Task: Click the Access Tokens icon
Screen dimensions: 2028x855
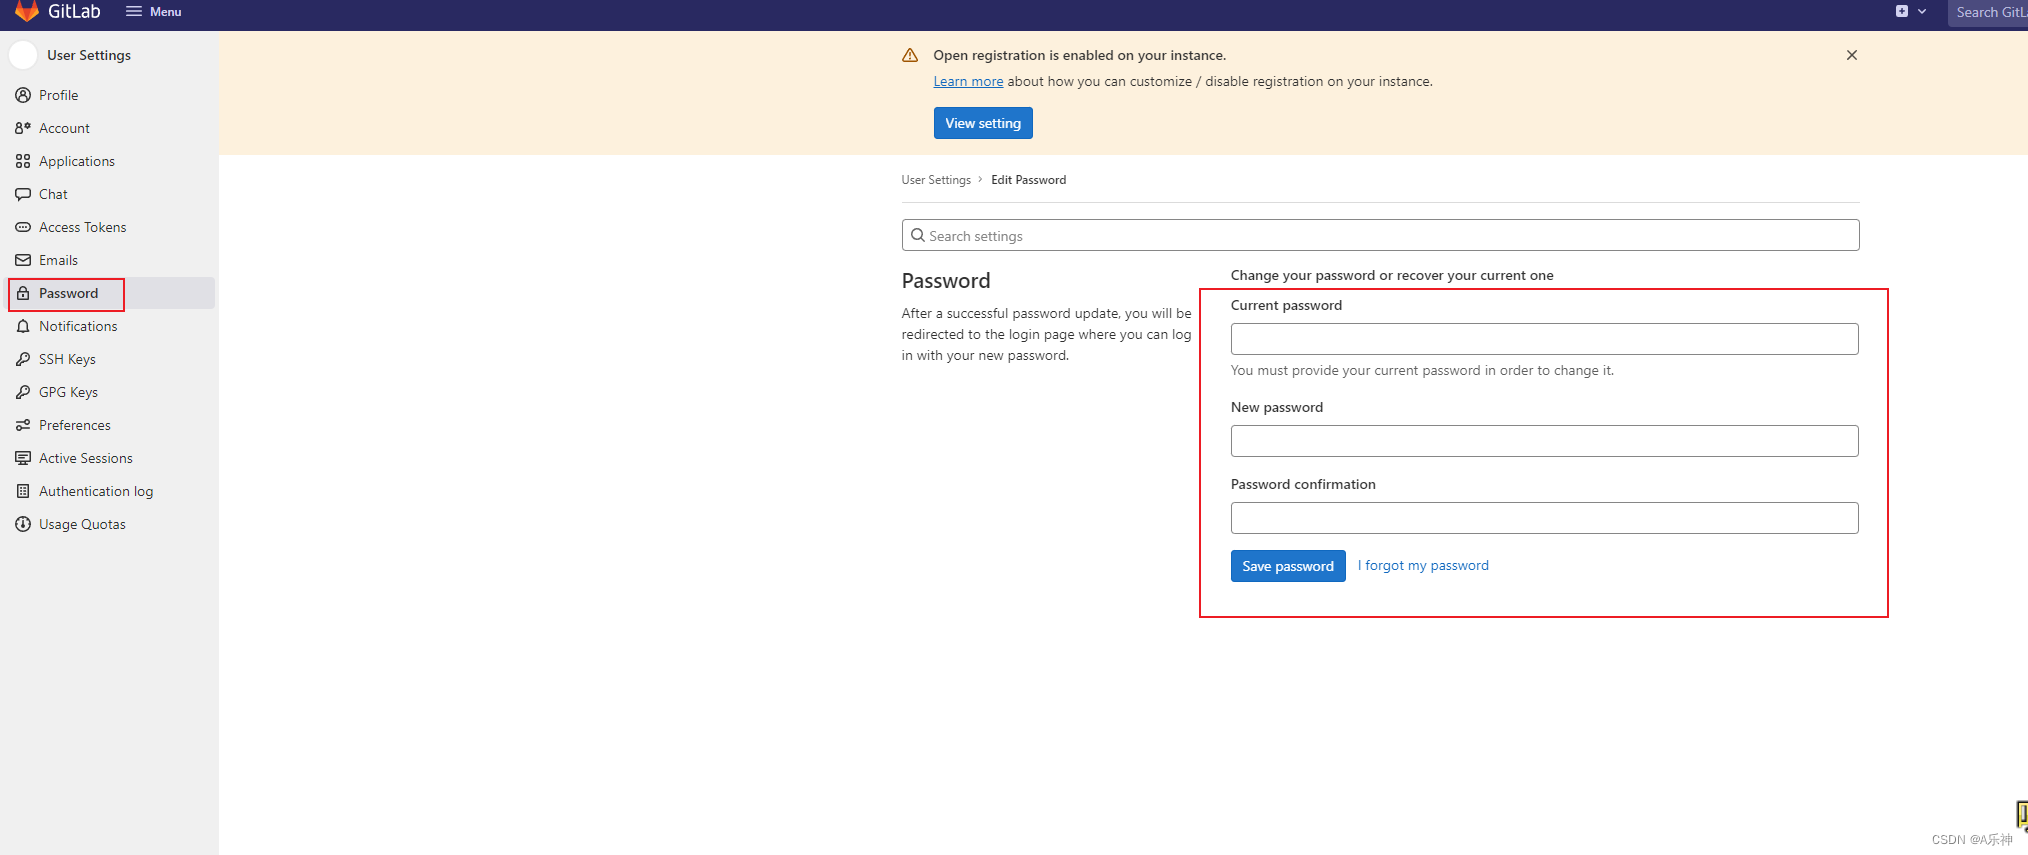Action: (x=23, y=227)
